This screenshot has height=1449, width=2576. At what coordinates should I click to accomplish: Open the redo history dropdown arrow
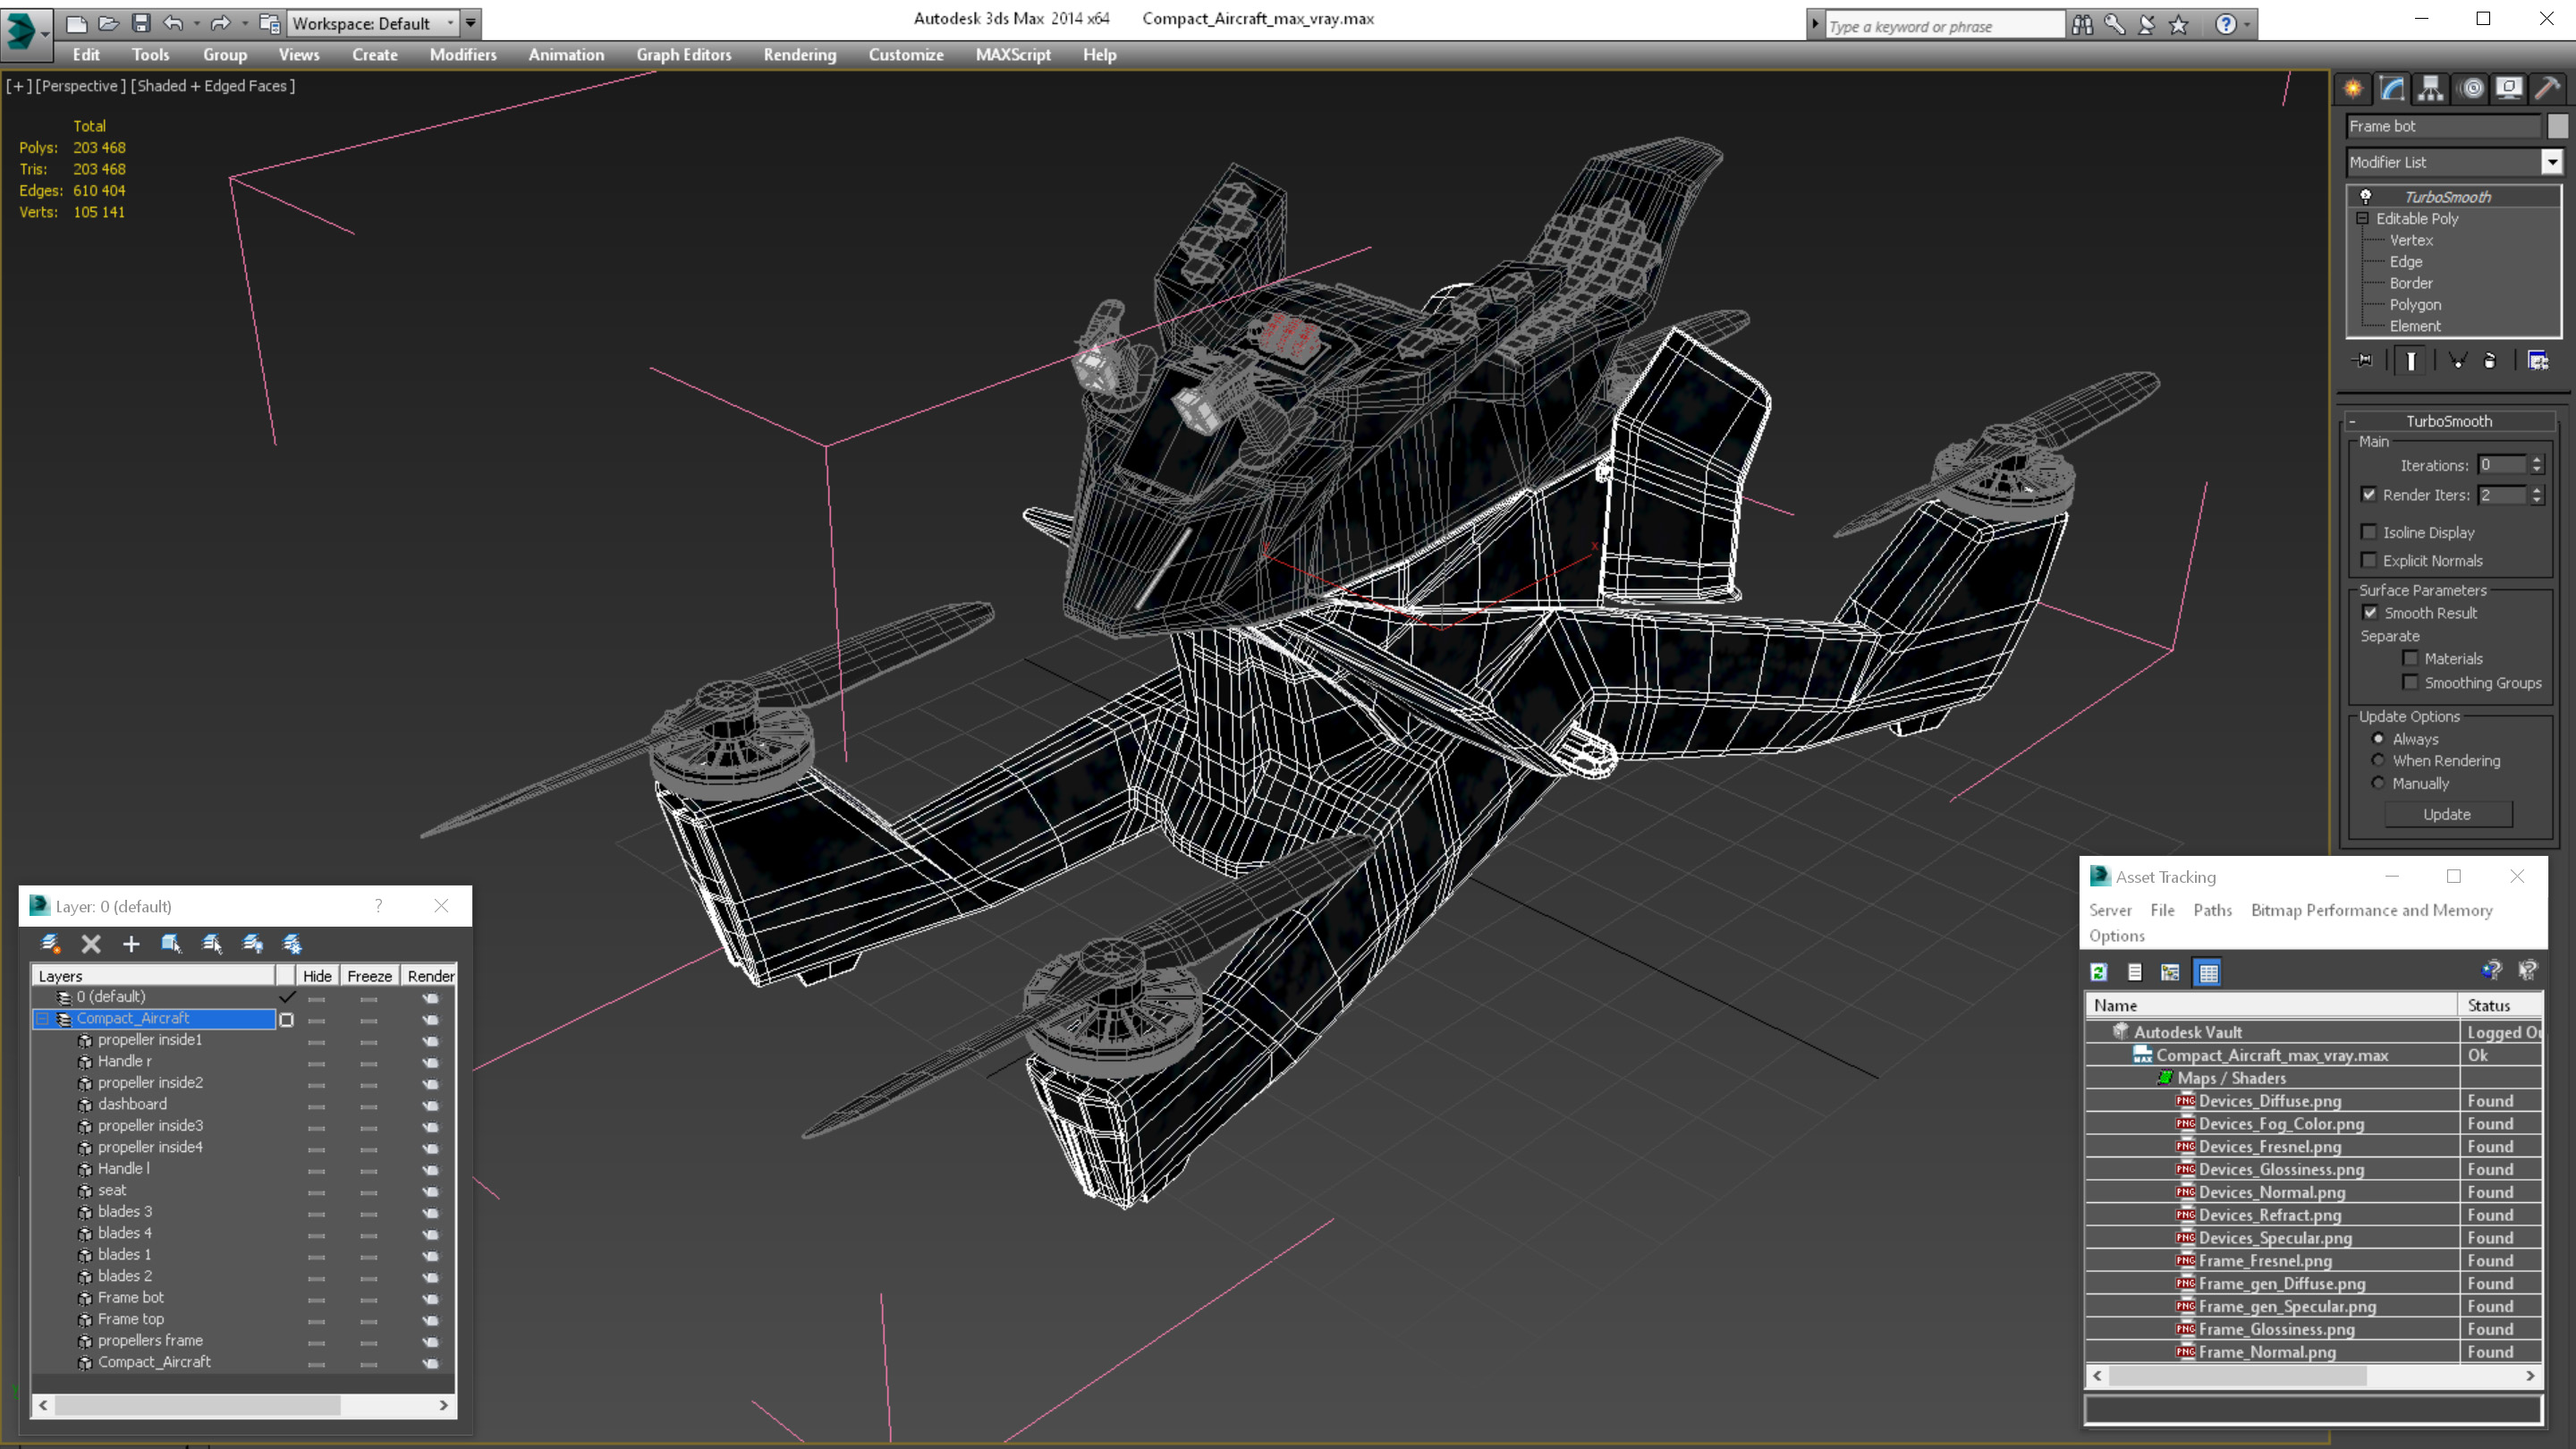point(244,23)
